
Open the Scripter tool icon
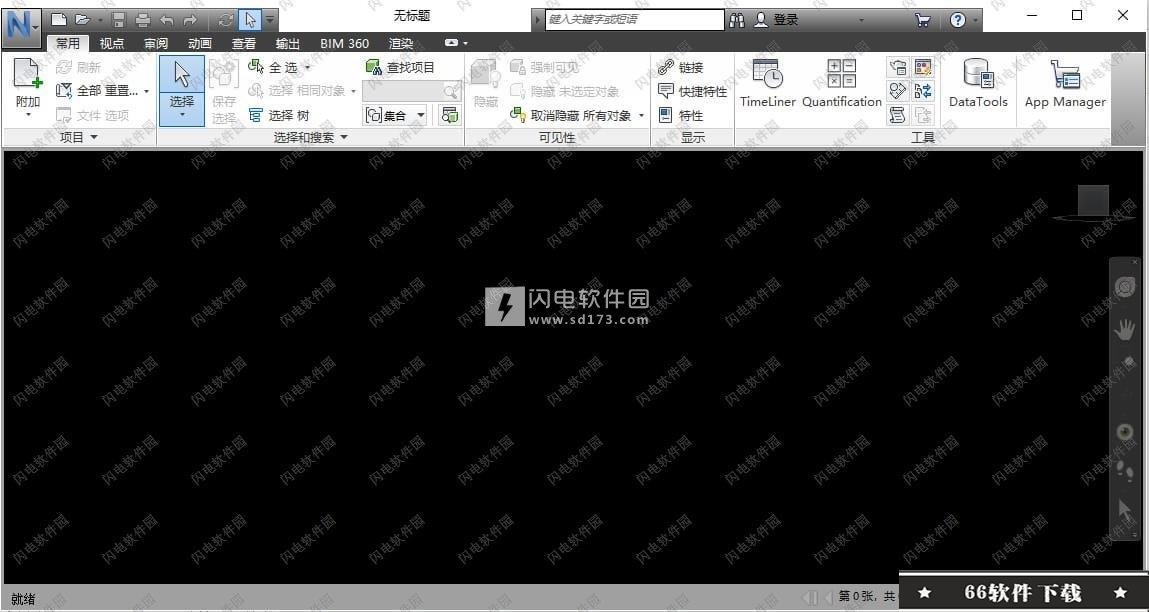point(898,115)
